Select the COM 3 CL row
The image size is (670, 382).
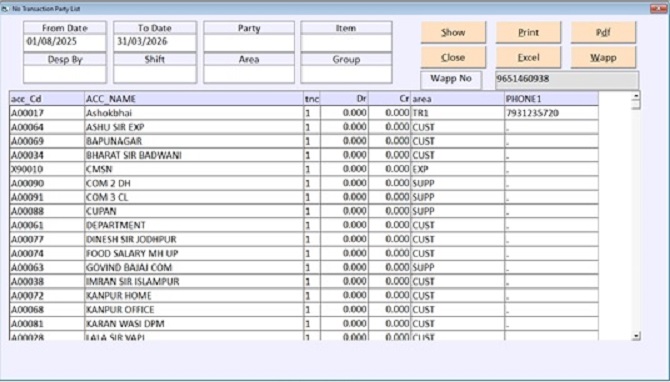304,197
